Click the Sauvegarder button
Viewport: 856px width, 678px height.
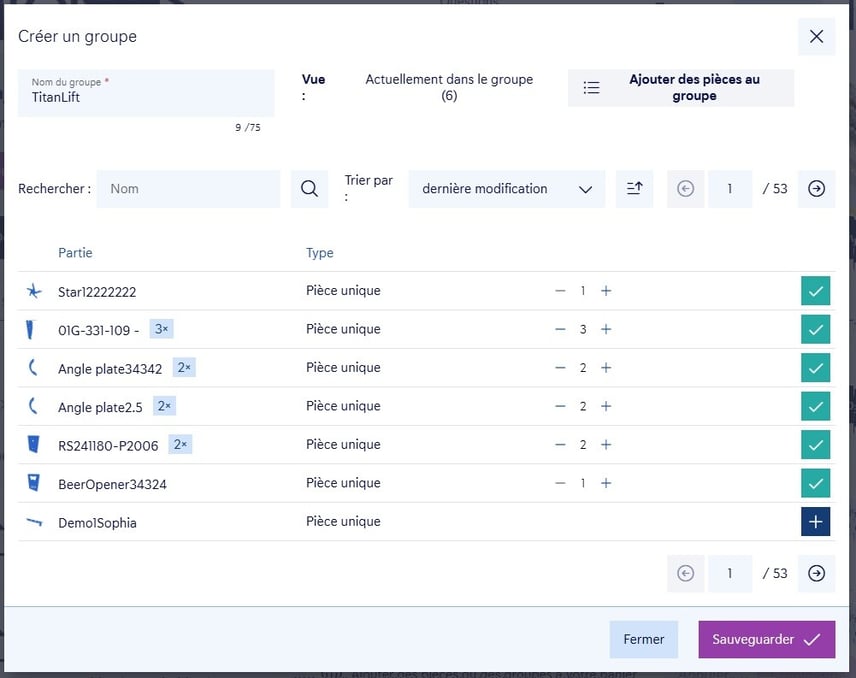tap(766, 640)
